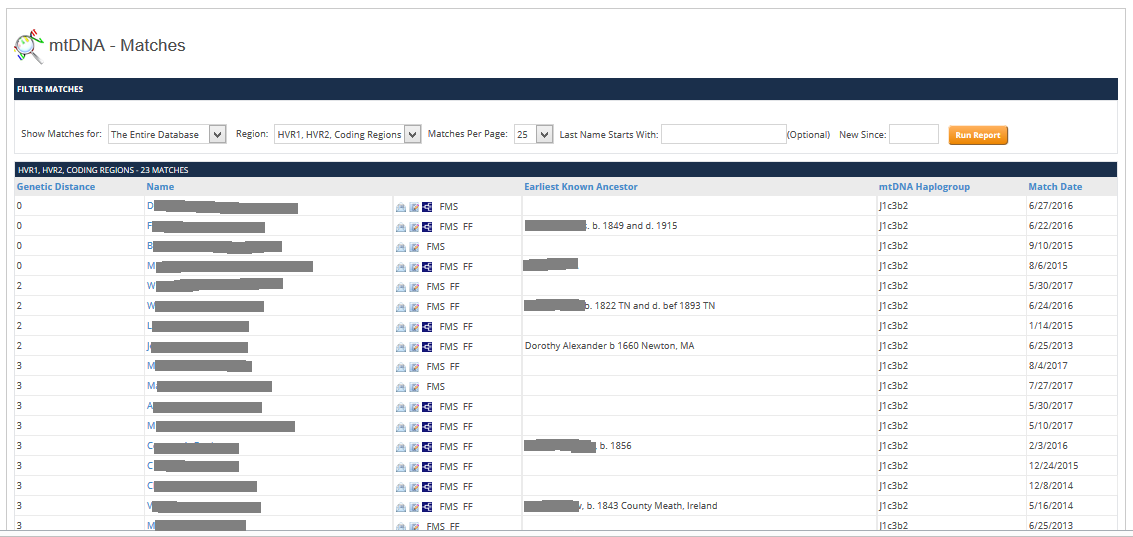The height and width of the screenshot is (537, 1133).
Task: Email the match dated 2/3/2016
Action: click(x=401, y=447)
